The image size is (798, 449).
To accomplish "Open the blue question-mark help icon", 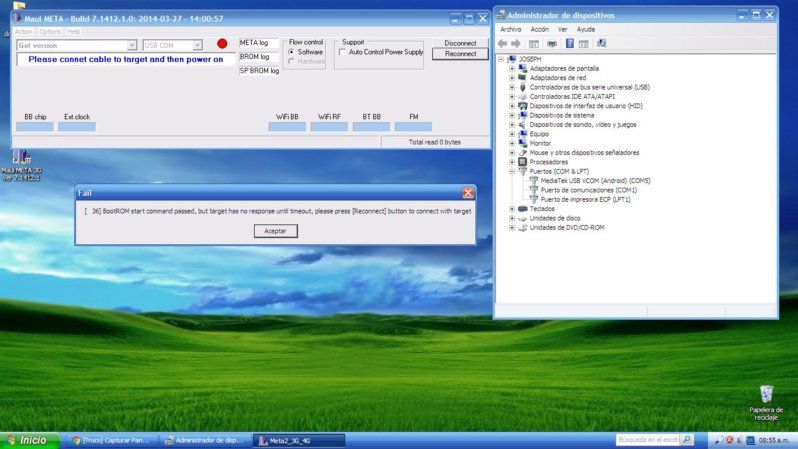I will tap(570, 44).
